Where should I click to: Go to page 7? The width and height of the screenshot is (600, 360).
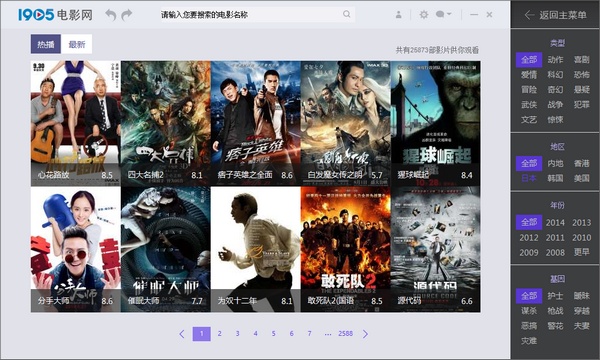coord(310,334)
